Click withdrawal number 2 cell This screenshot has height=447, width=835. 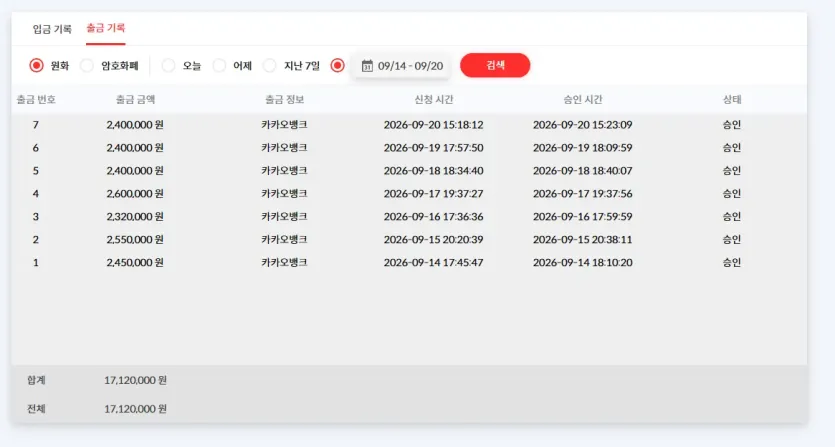point(36,239)
